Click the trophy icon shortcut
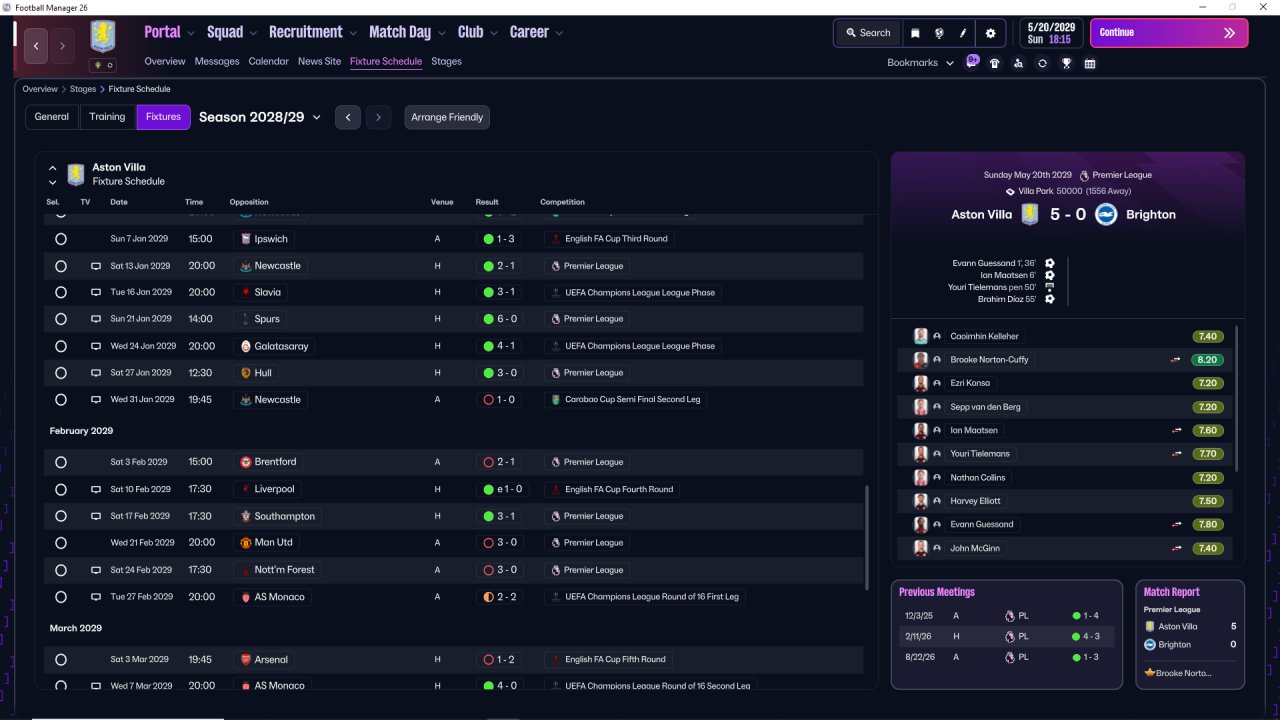Screen dimensions: 1280x720 (1066, 63)
